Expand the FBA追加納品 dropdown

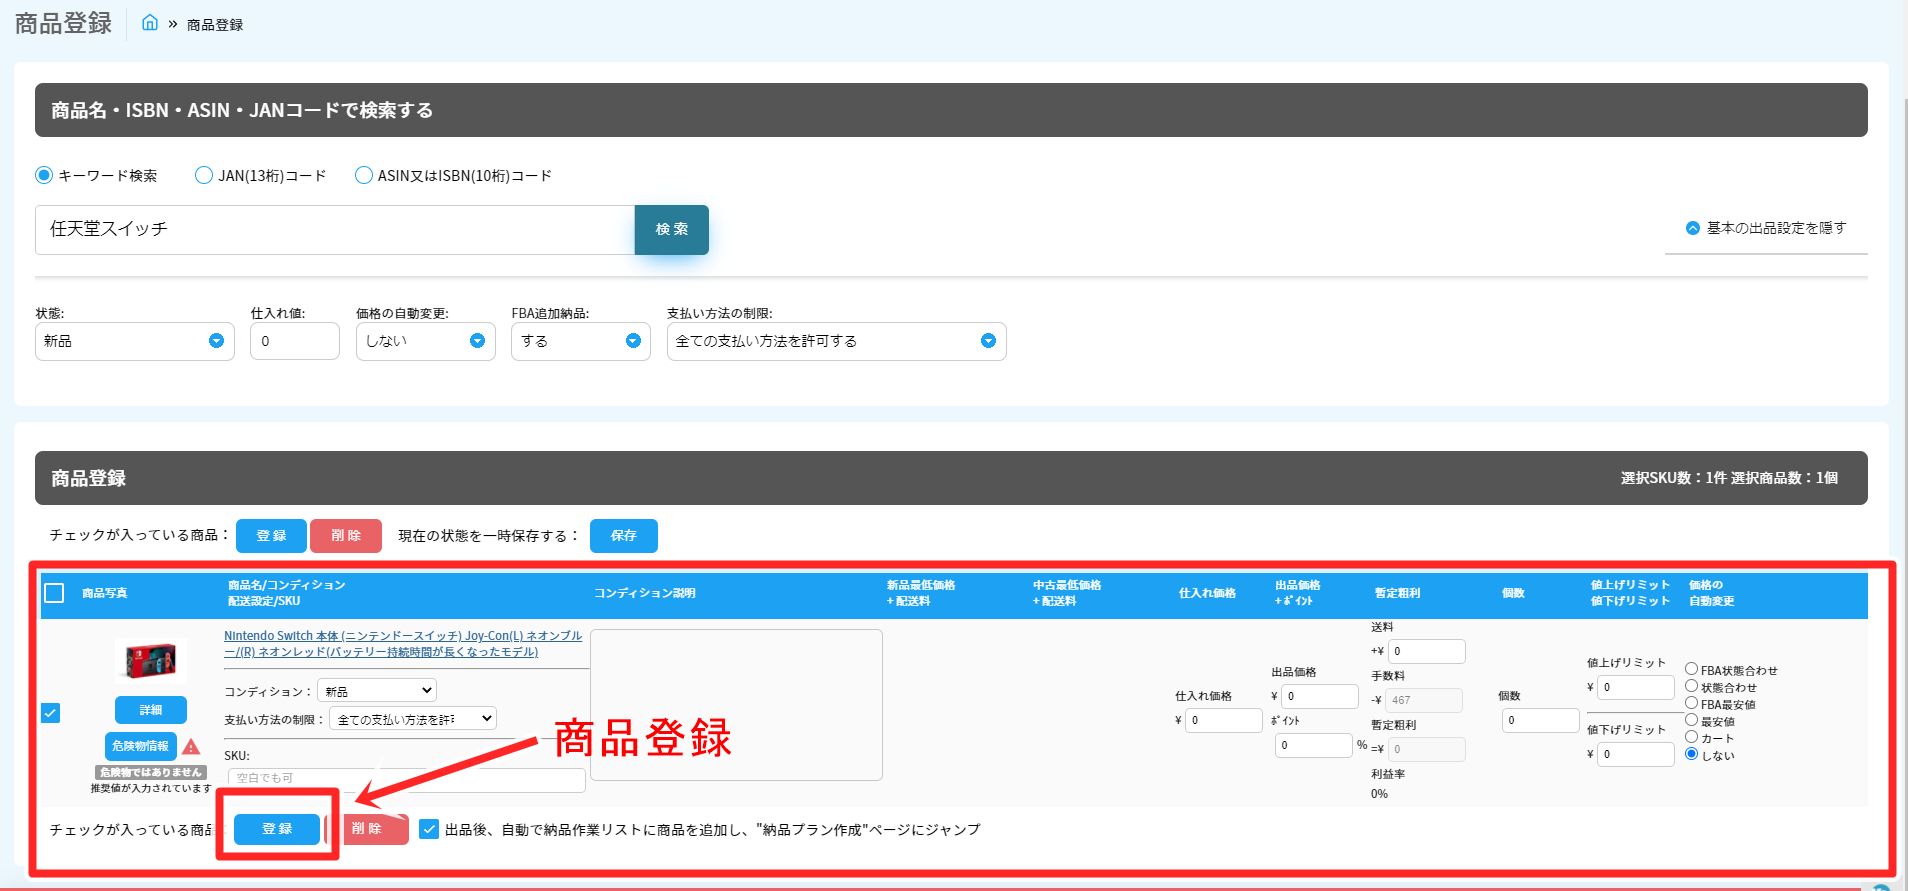coord(580,341)
